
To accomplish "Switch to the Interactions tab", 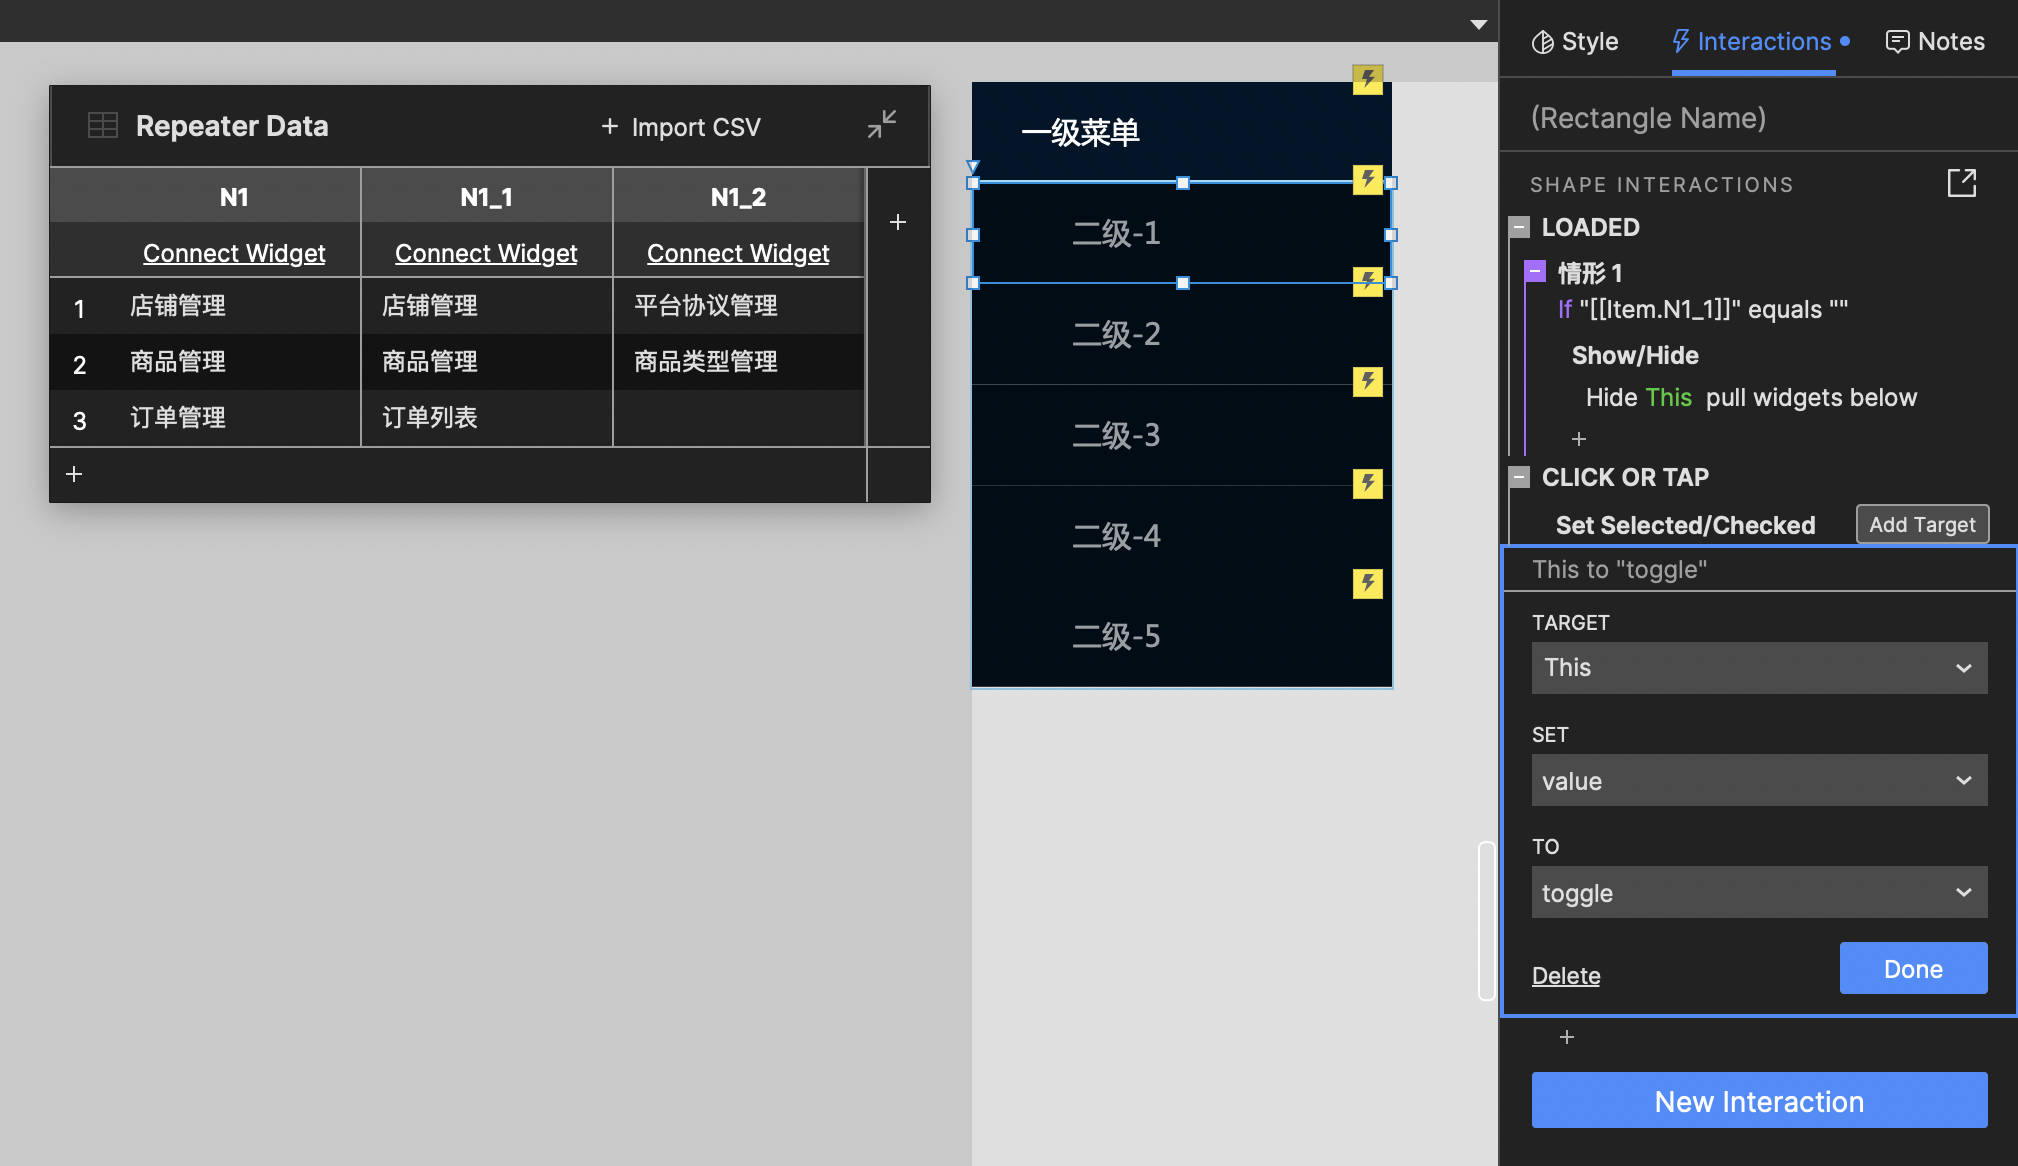I will [1755, 41].
